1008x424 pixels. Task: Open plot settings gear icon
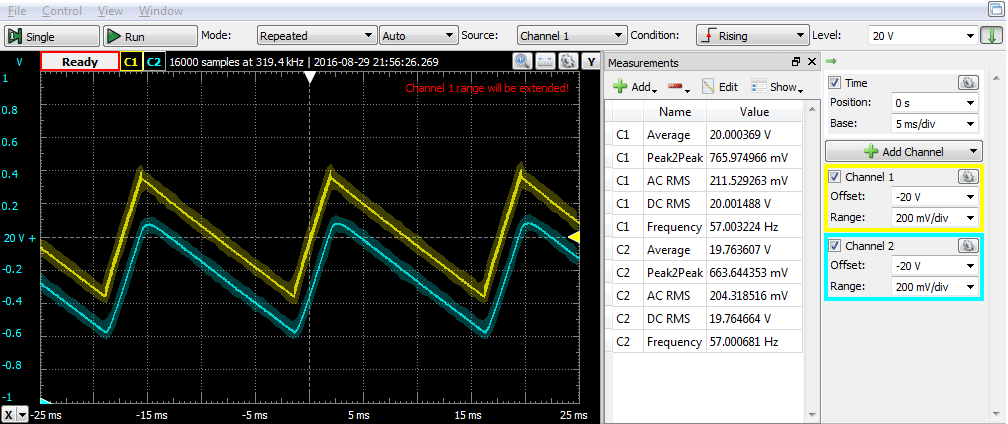tap(568, 62)
